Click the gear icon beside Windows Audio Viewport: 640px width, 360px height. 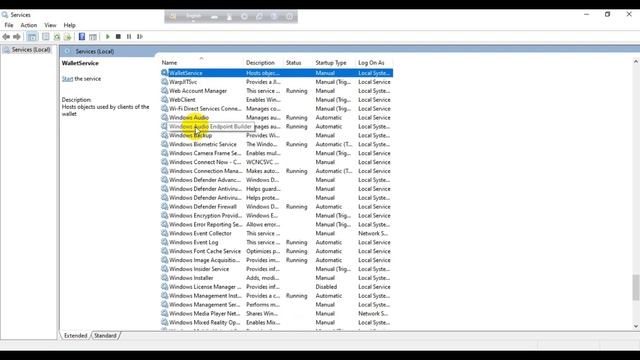(164, 117)
